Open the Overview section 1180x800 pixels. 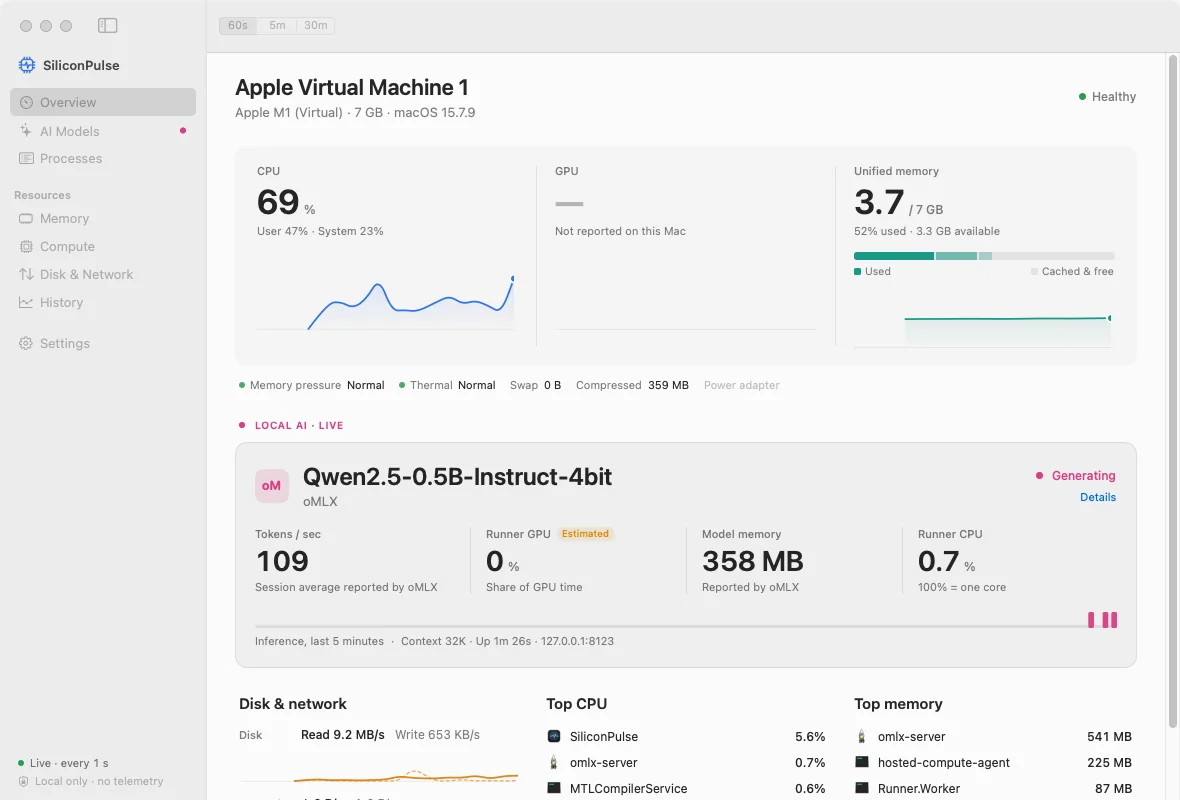103,102
